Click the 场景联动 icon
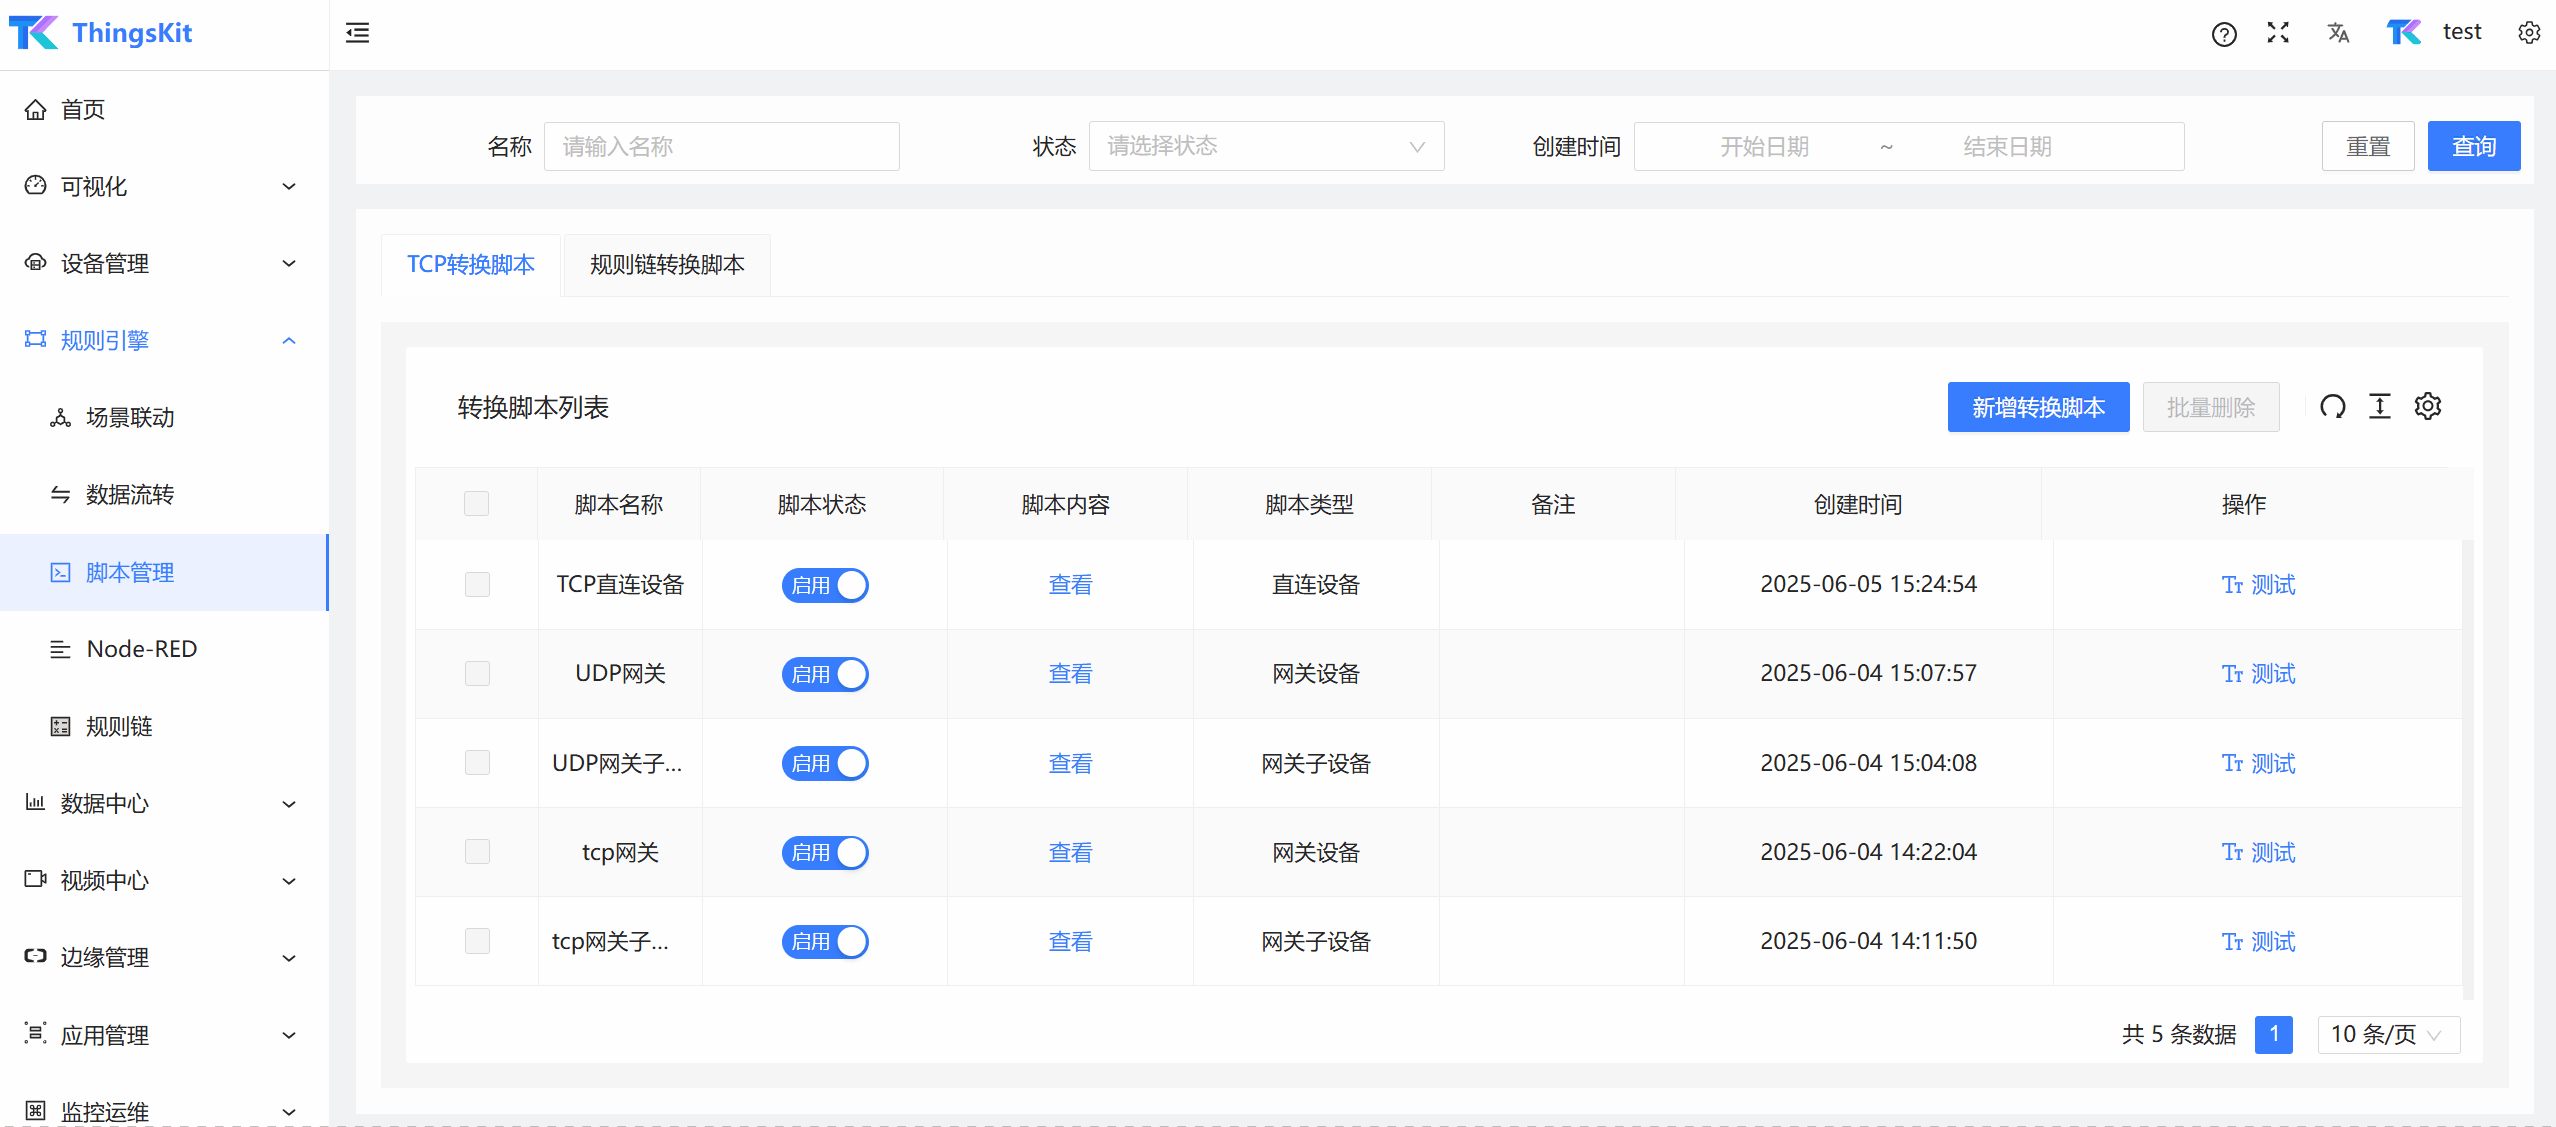The width and height of the screenshot is (2556, 1127). [61, 418]
